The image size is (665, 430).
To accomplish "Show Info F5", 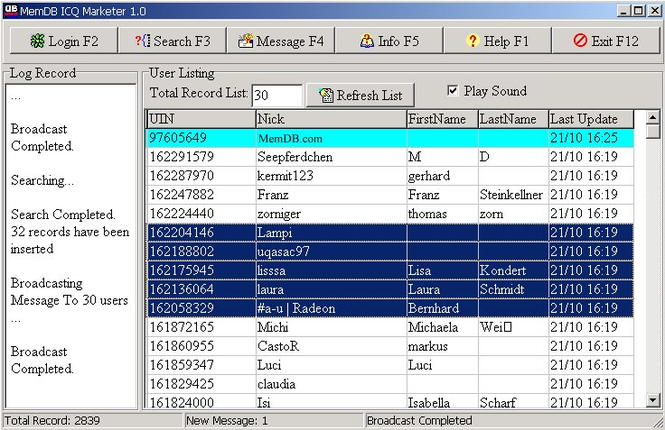I will [x=389, y=41].
